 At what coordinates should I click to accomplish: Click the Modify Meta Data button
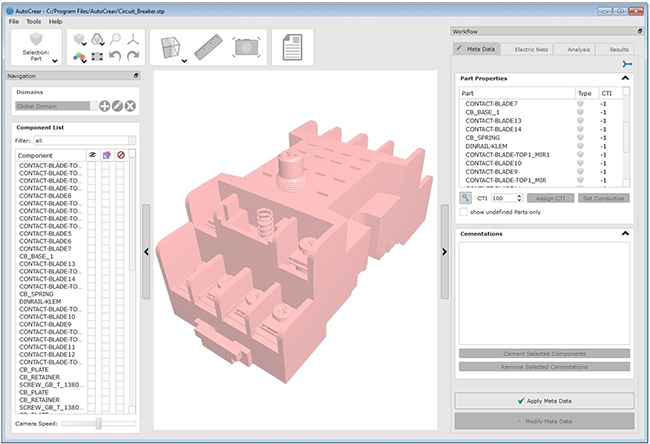[x=544, y=421]
